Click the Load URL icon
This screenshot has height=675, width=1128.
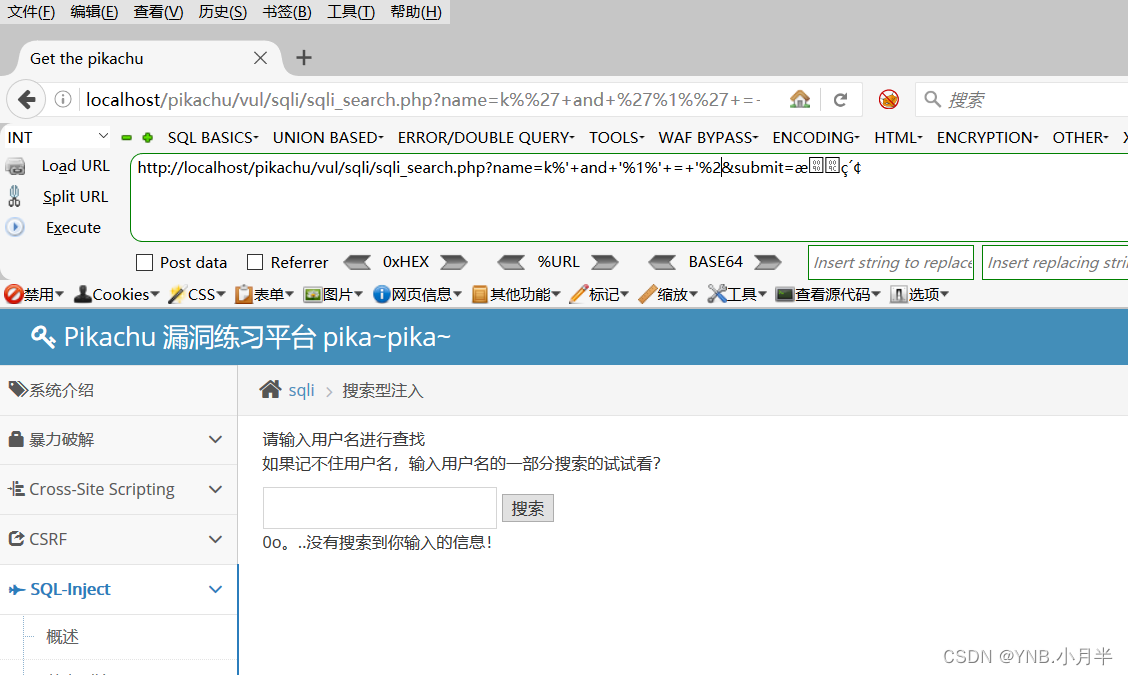pyautogui.click(x=15, y=166)
